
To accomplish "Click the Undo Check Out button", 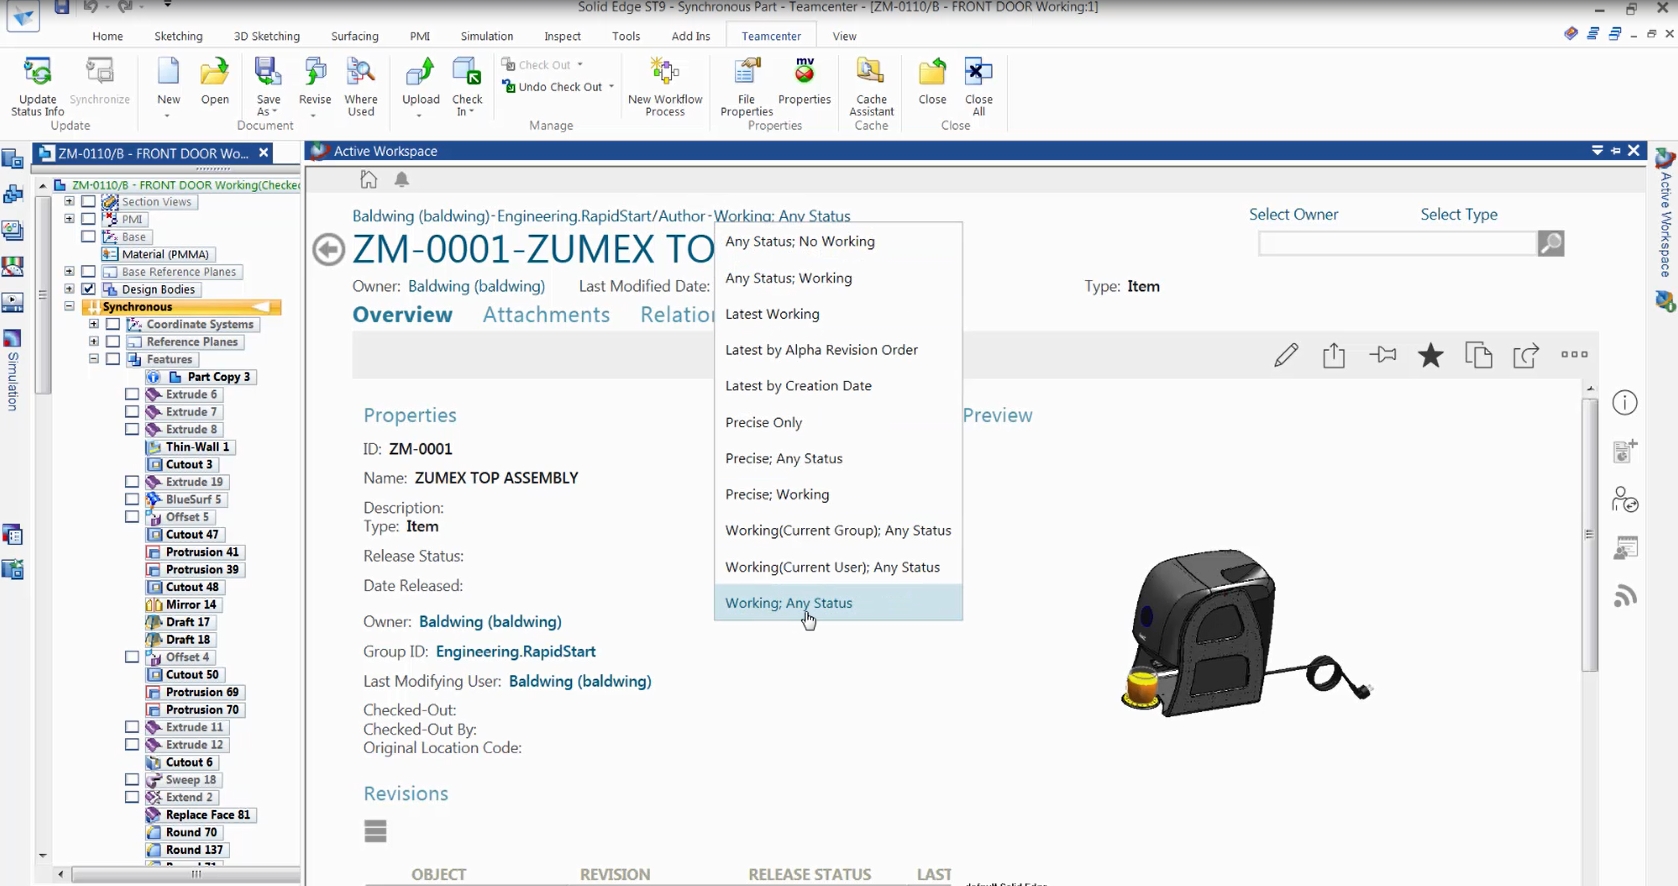I will (552, 87).
